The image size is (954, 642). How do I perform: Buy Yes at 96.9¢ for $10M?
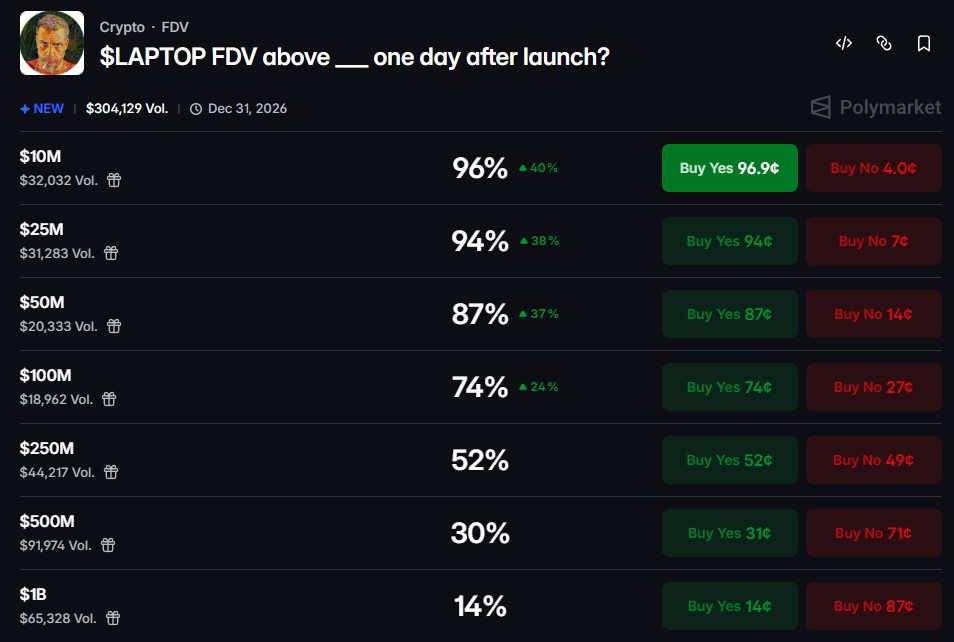tap(729, 168)
